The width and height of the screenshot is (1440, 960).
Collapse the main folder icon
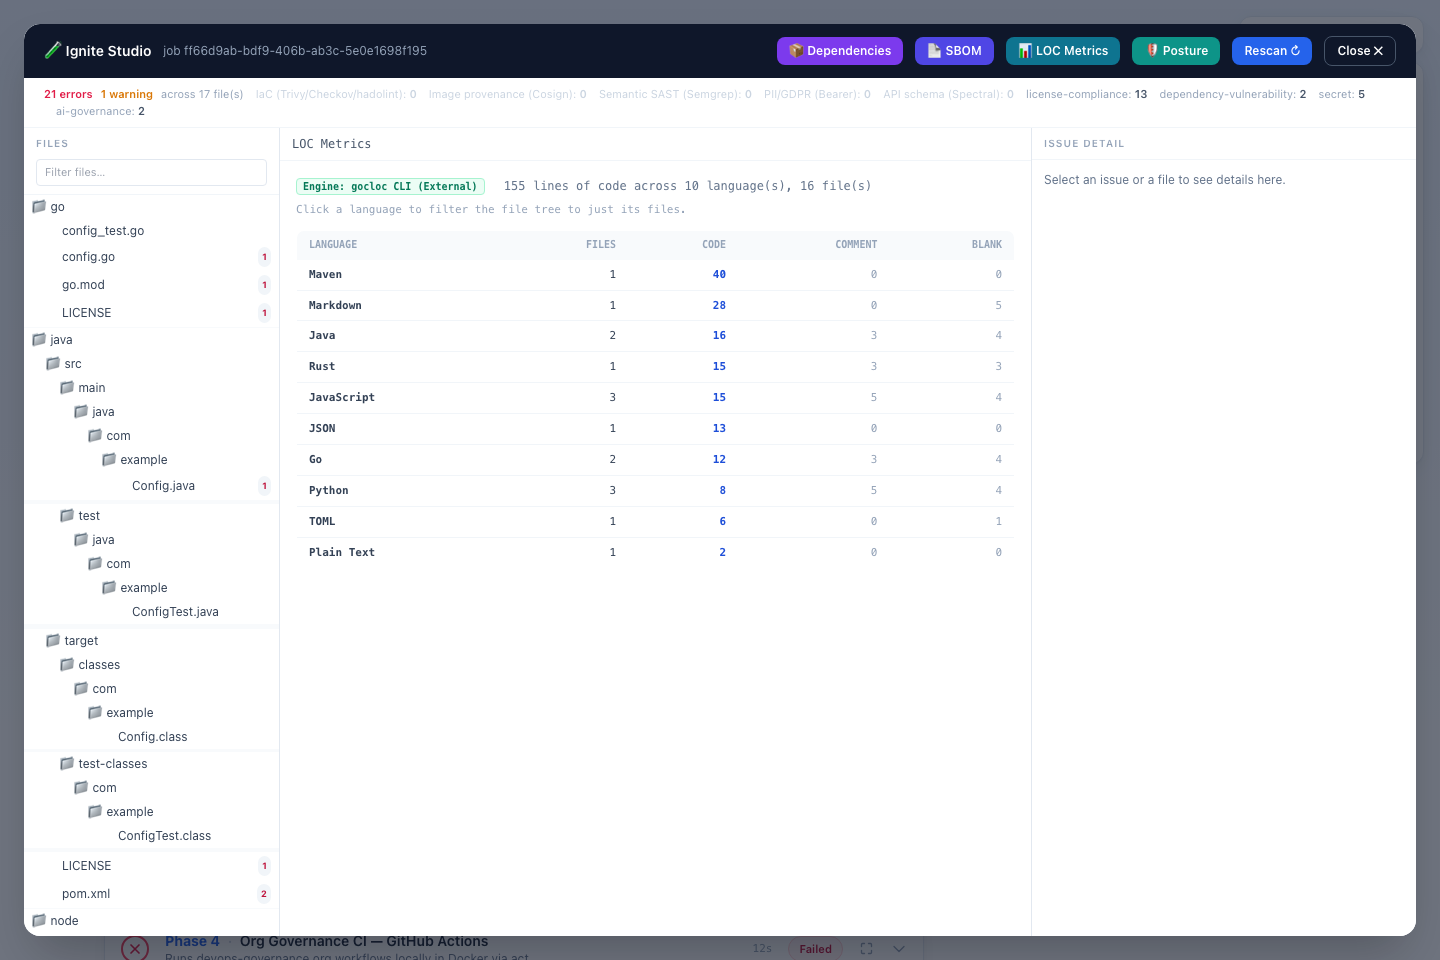pos(67,387)
